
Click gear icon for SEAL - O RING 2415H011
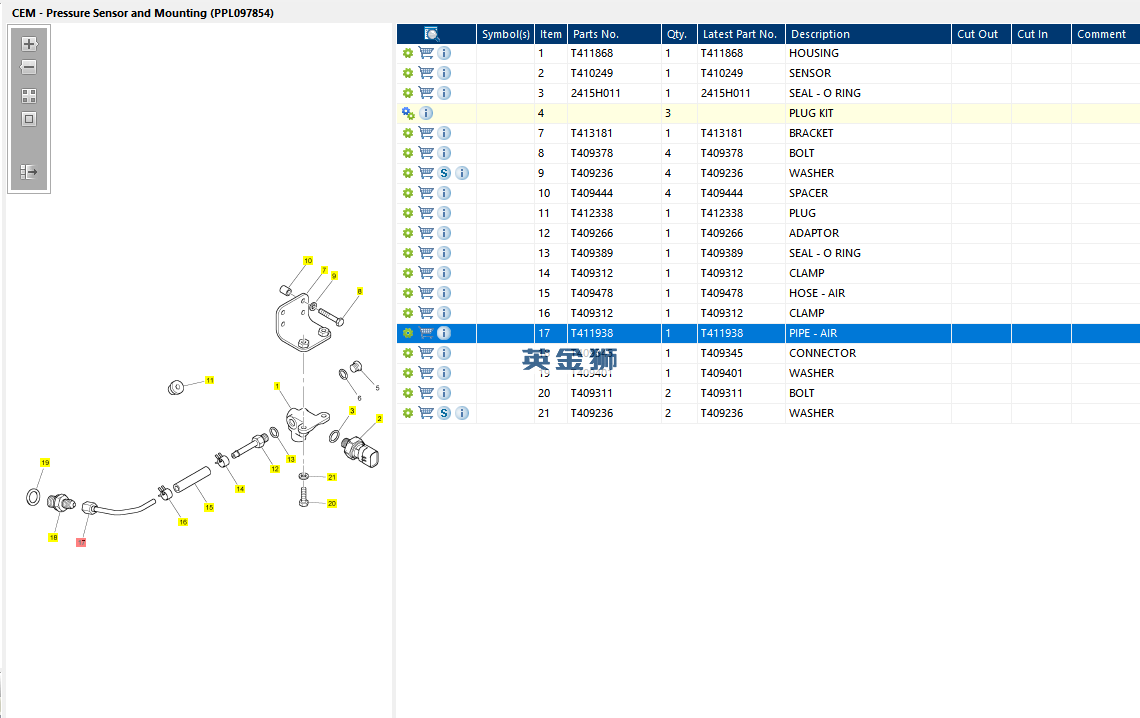coord(408,93)
